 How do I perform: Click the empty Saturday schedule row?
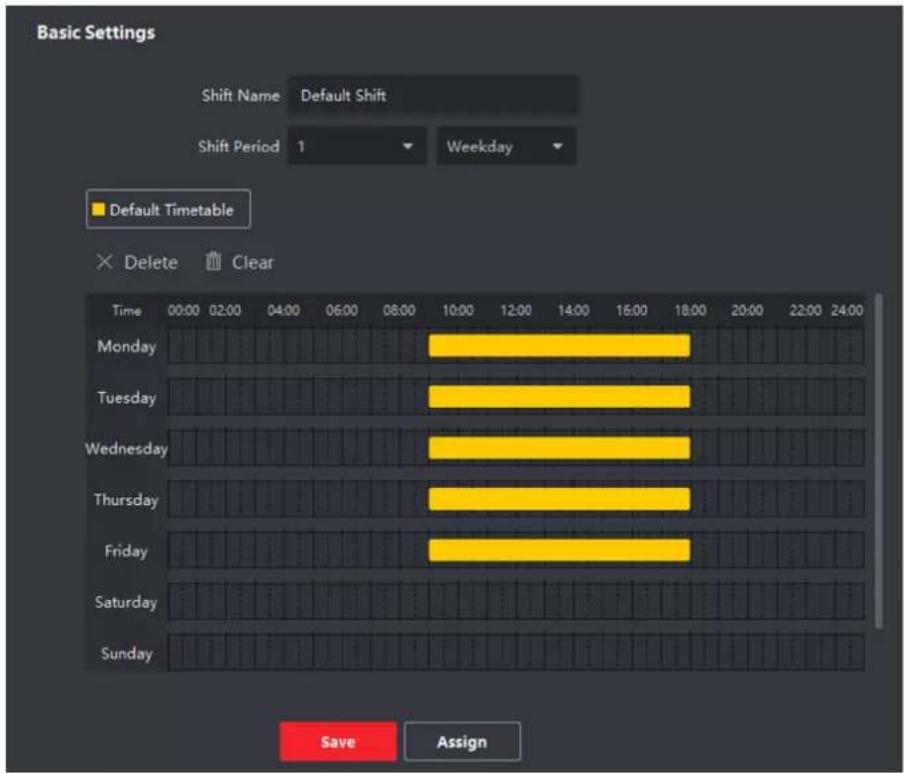pos(516,601)
